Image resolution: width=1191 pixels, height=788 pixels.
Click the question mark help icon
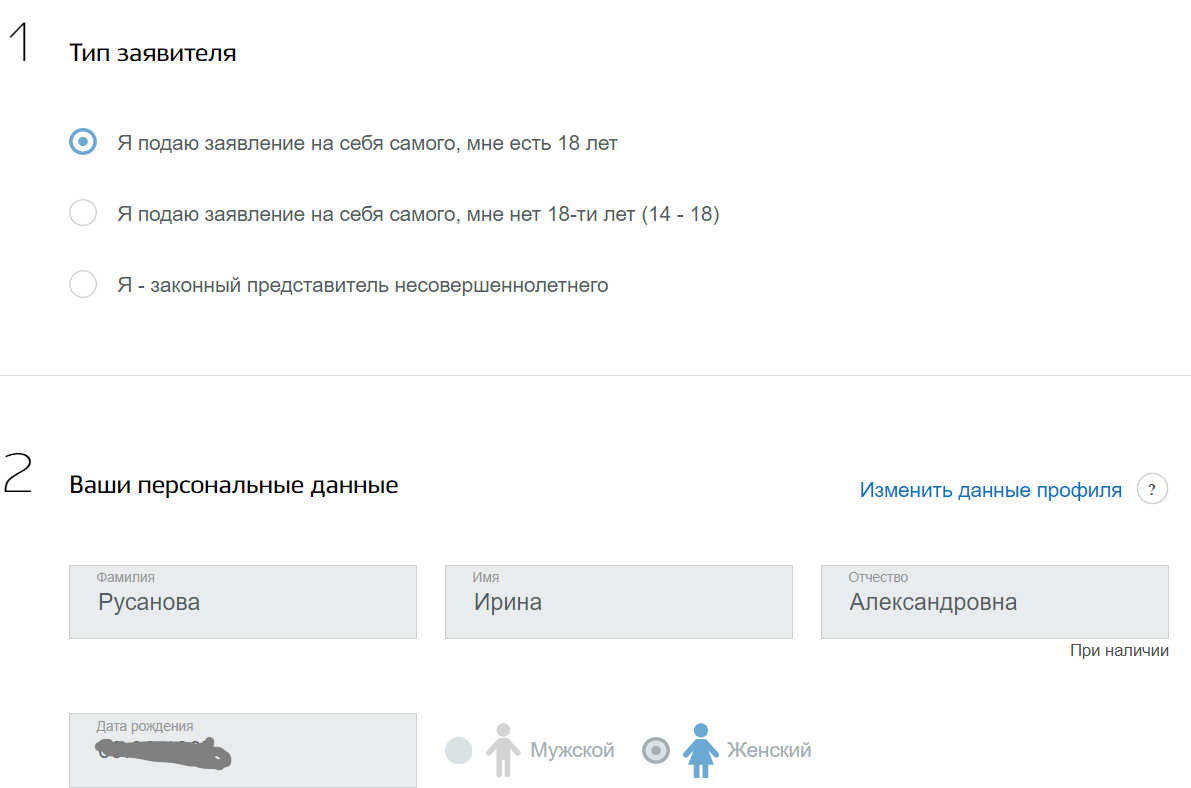coord(1152,489)
